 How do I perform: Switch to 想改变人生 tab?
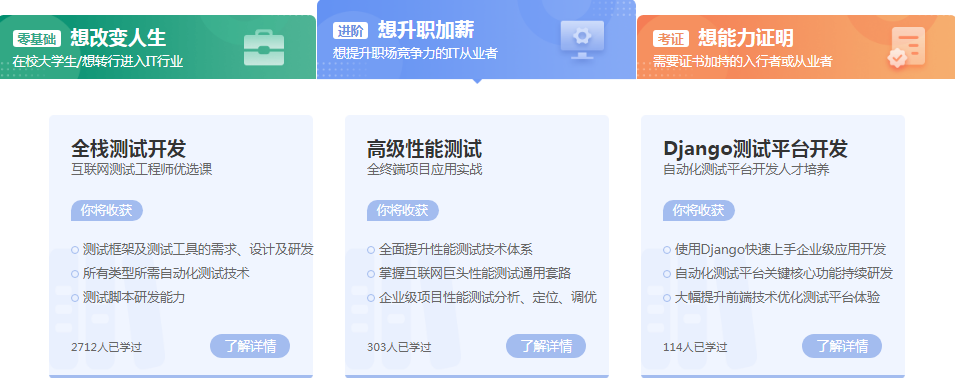tap(158, 47)
